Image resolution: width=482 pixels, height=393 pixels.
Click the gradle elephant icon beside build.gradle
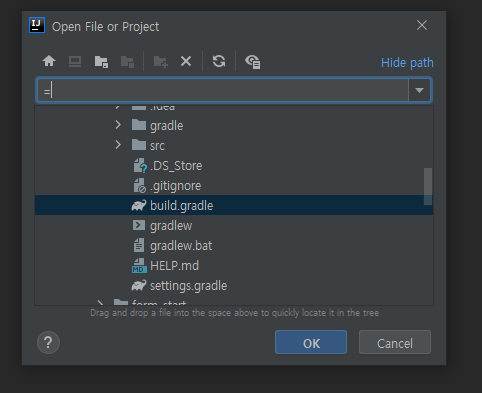click(139, 205)
